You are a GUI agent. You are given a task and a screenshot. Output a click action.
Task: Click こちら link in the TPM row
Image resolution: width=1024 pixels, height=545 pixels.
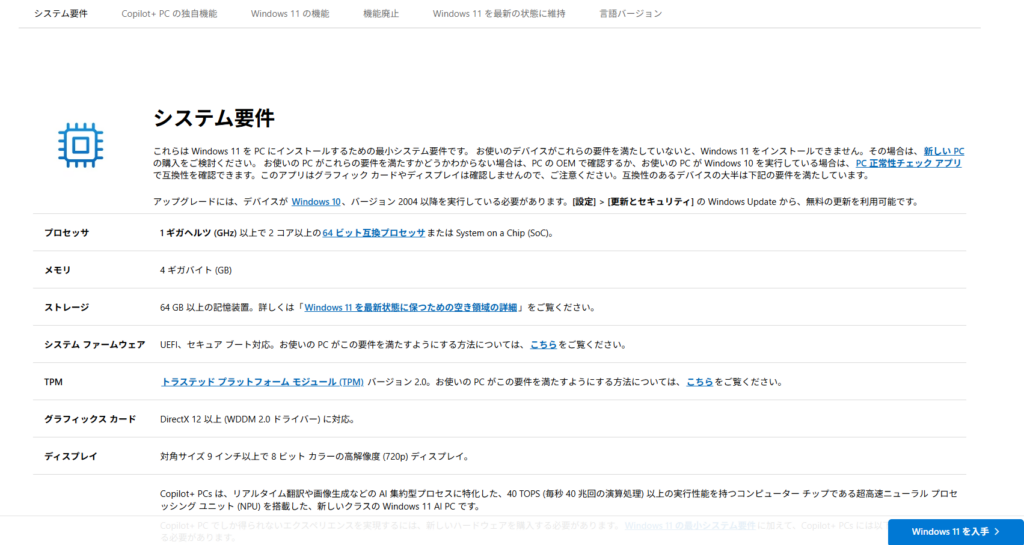coord(699,381)
